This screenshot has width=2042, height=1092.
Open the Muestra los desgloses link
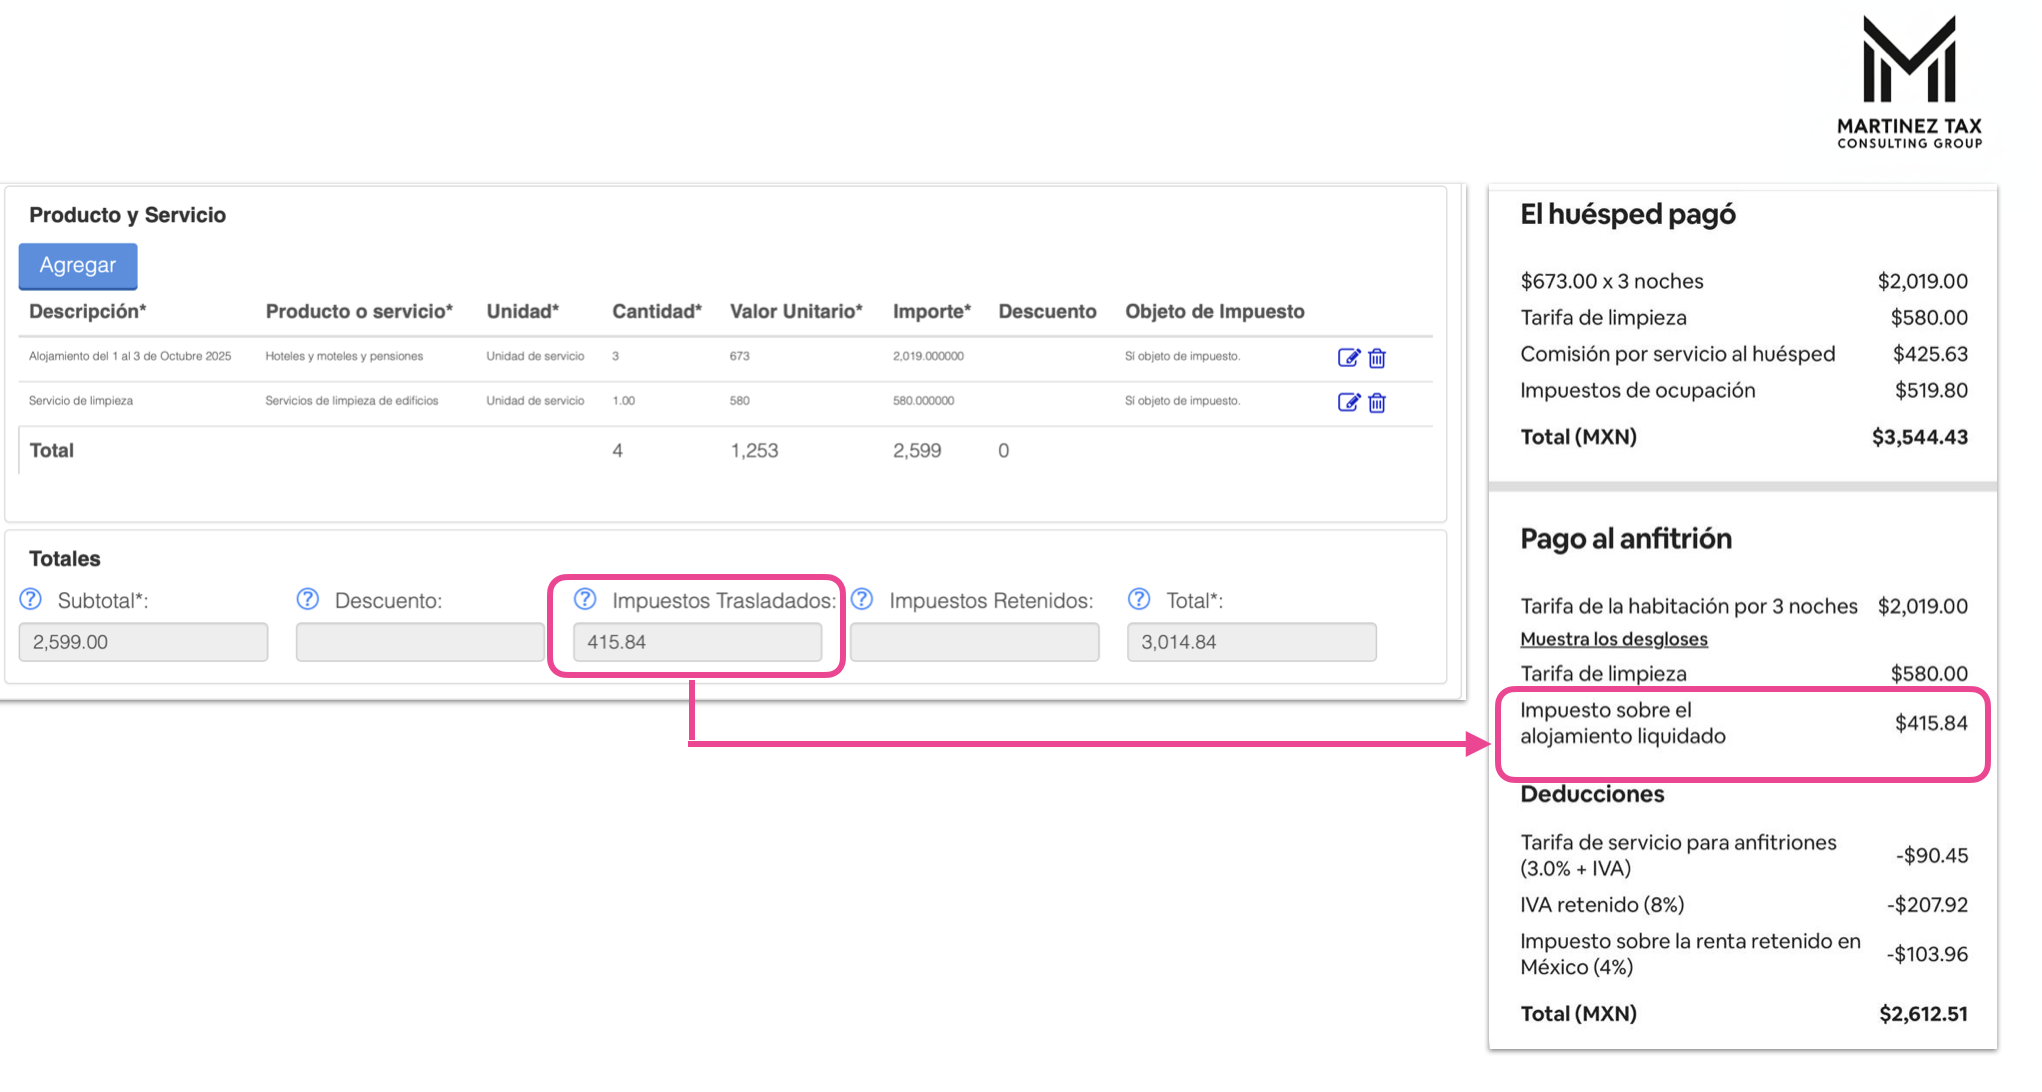pos(1613,639)
